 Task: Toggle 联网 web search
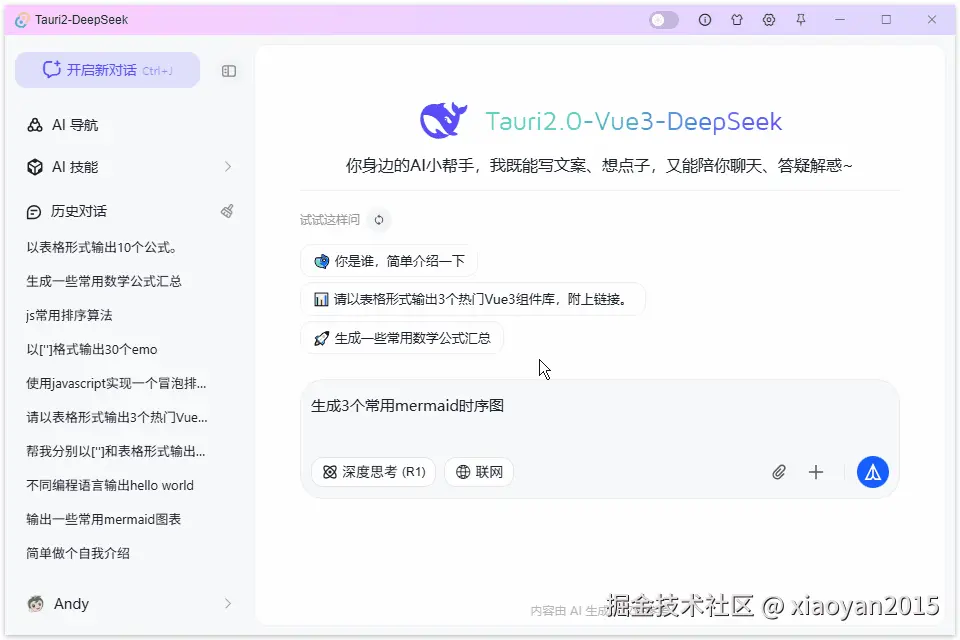coord(479,472)
